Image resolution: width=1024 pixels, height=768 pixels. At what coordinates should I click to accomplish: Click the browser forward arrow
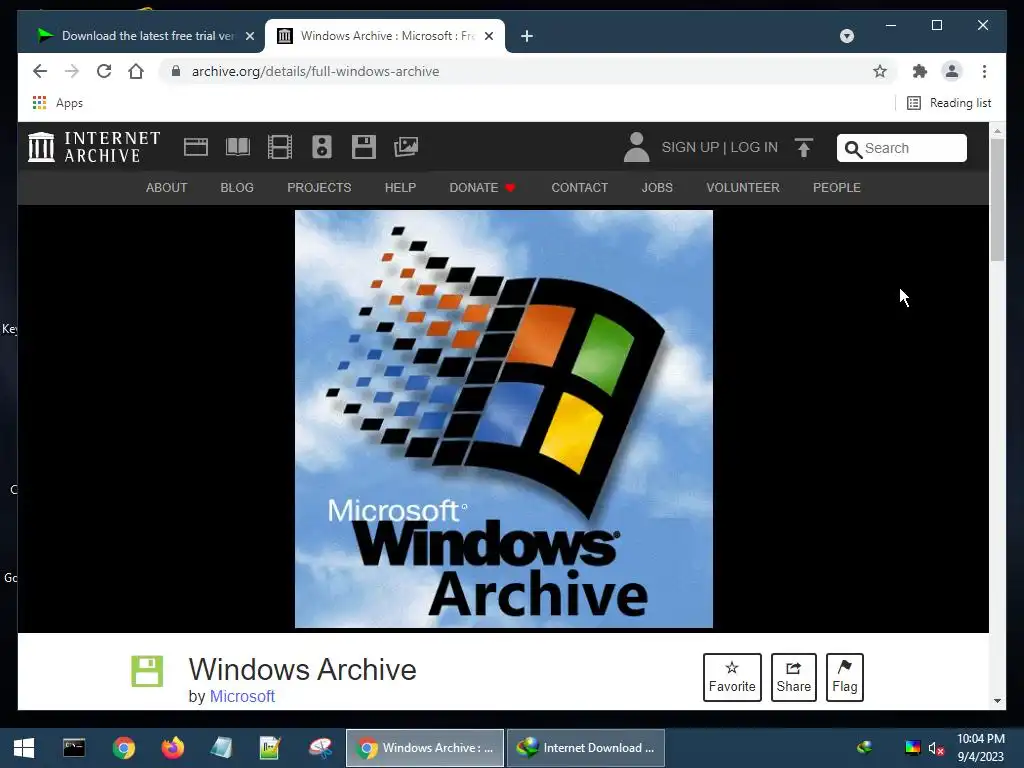click(x=72, y=71)
